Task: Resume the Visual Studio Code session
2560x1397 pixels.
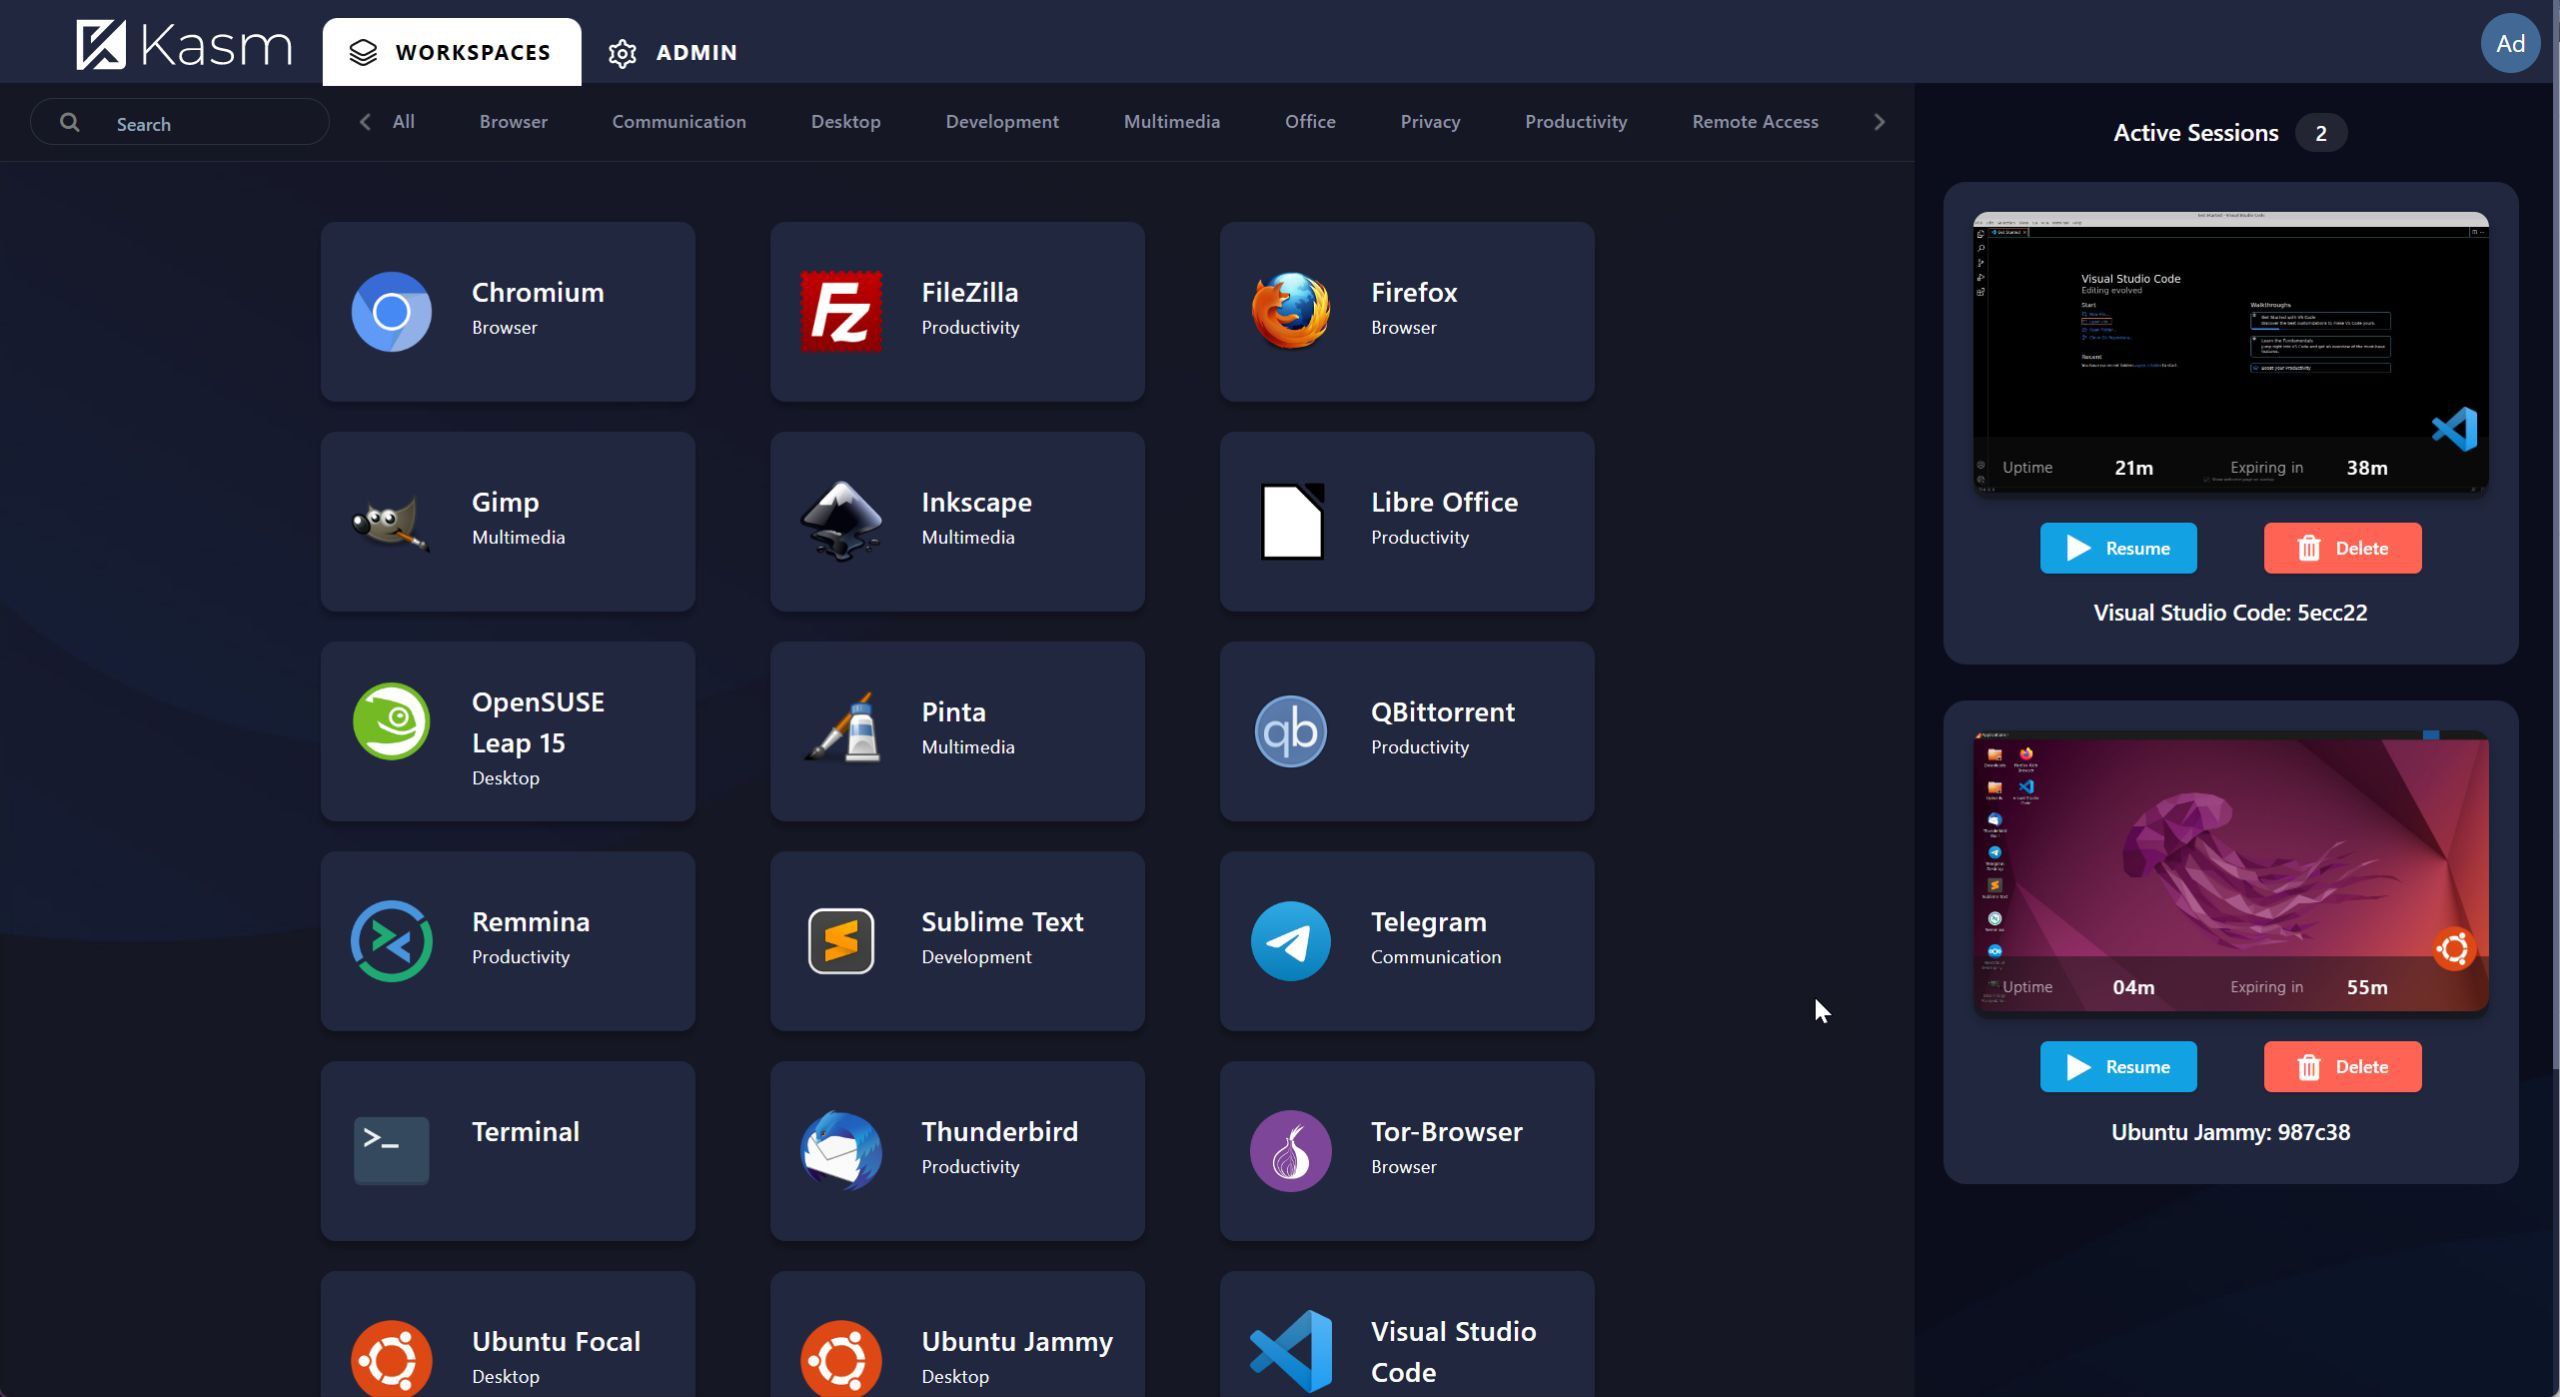Action: coord(2118,548)
